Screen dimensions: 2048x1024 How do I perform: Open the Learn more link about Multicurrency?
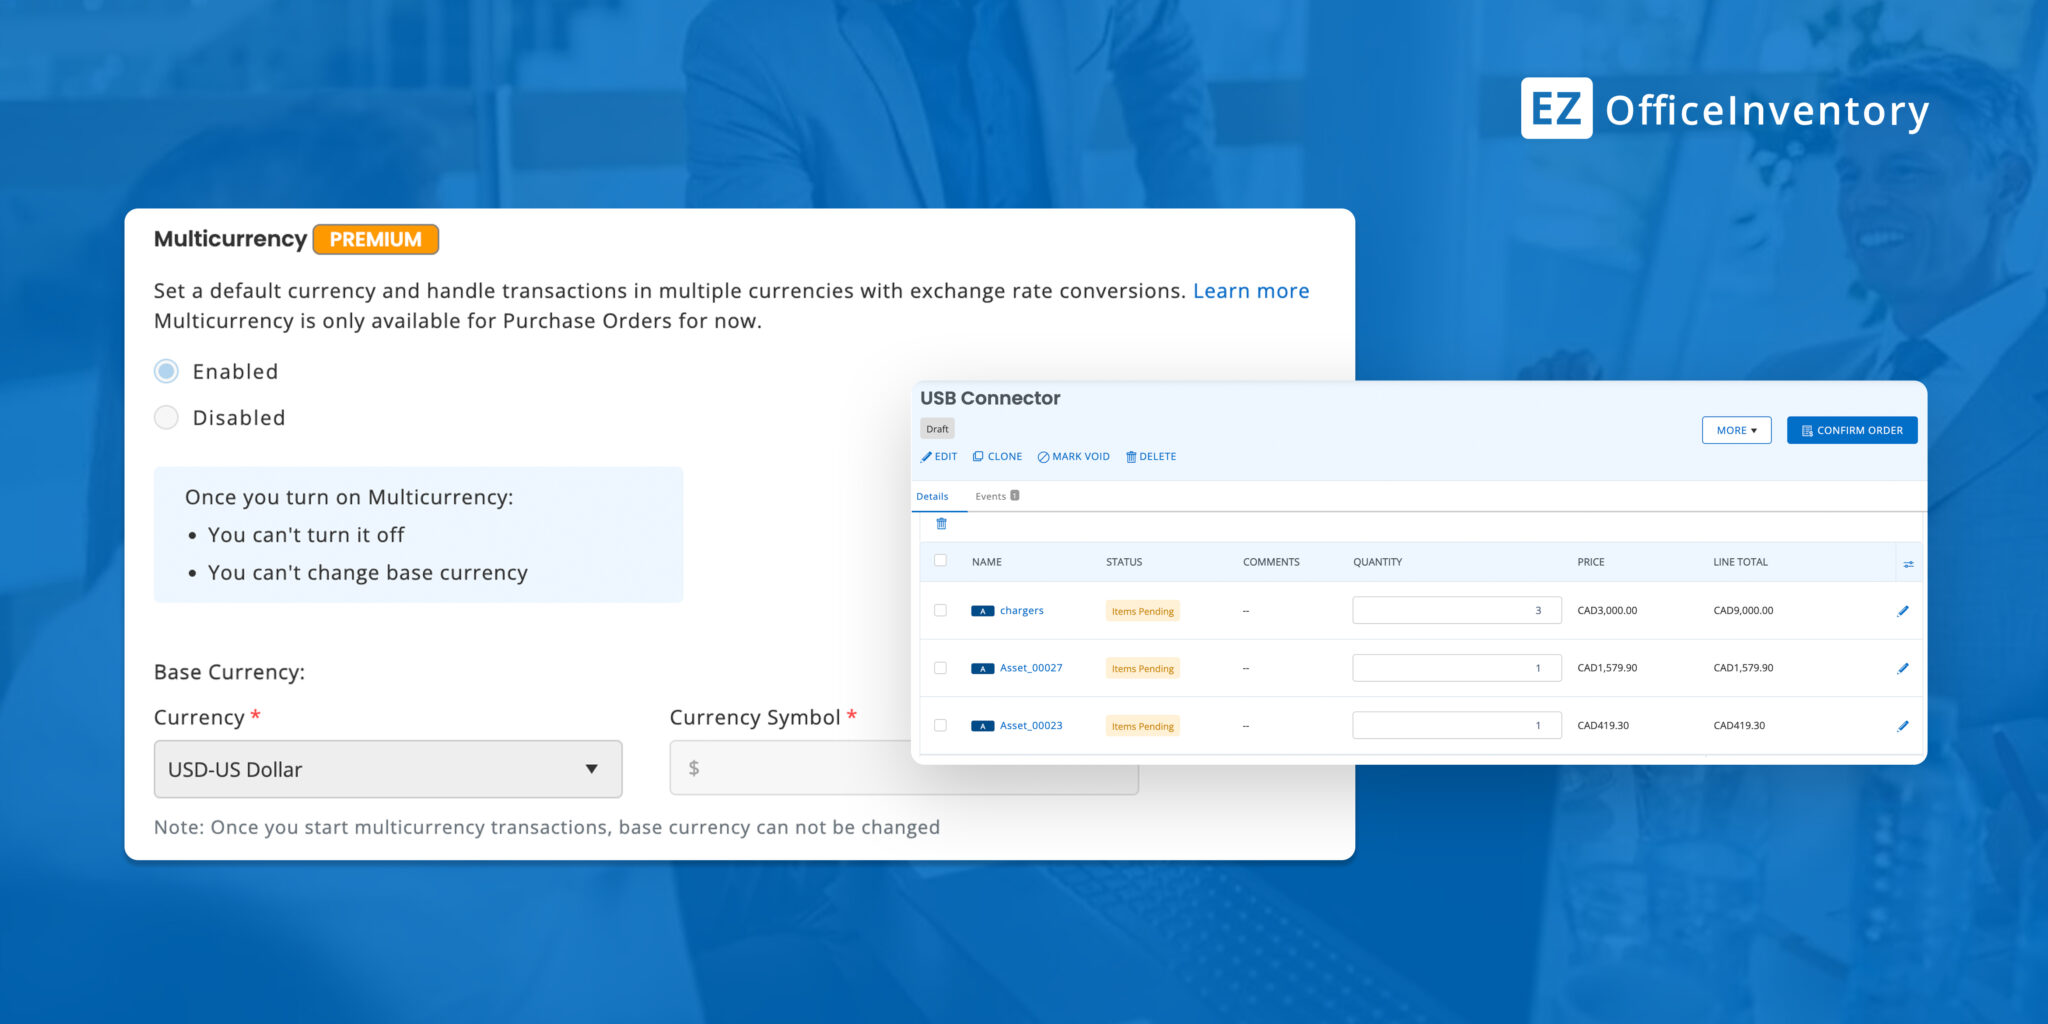click(1251, 290)
